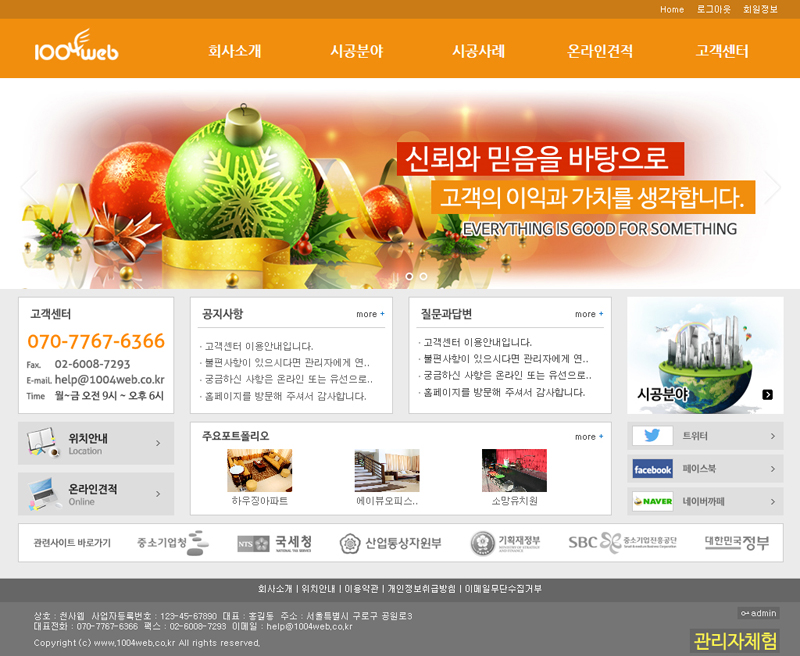Select the first carousel indicator dot
This screenshot has width=800, height=656.
[409, 276]
